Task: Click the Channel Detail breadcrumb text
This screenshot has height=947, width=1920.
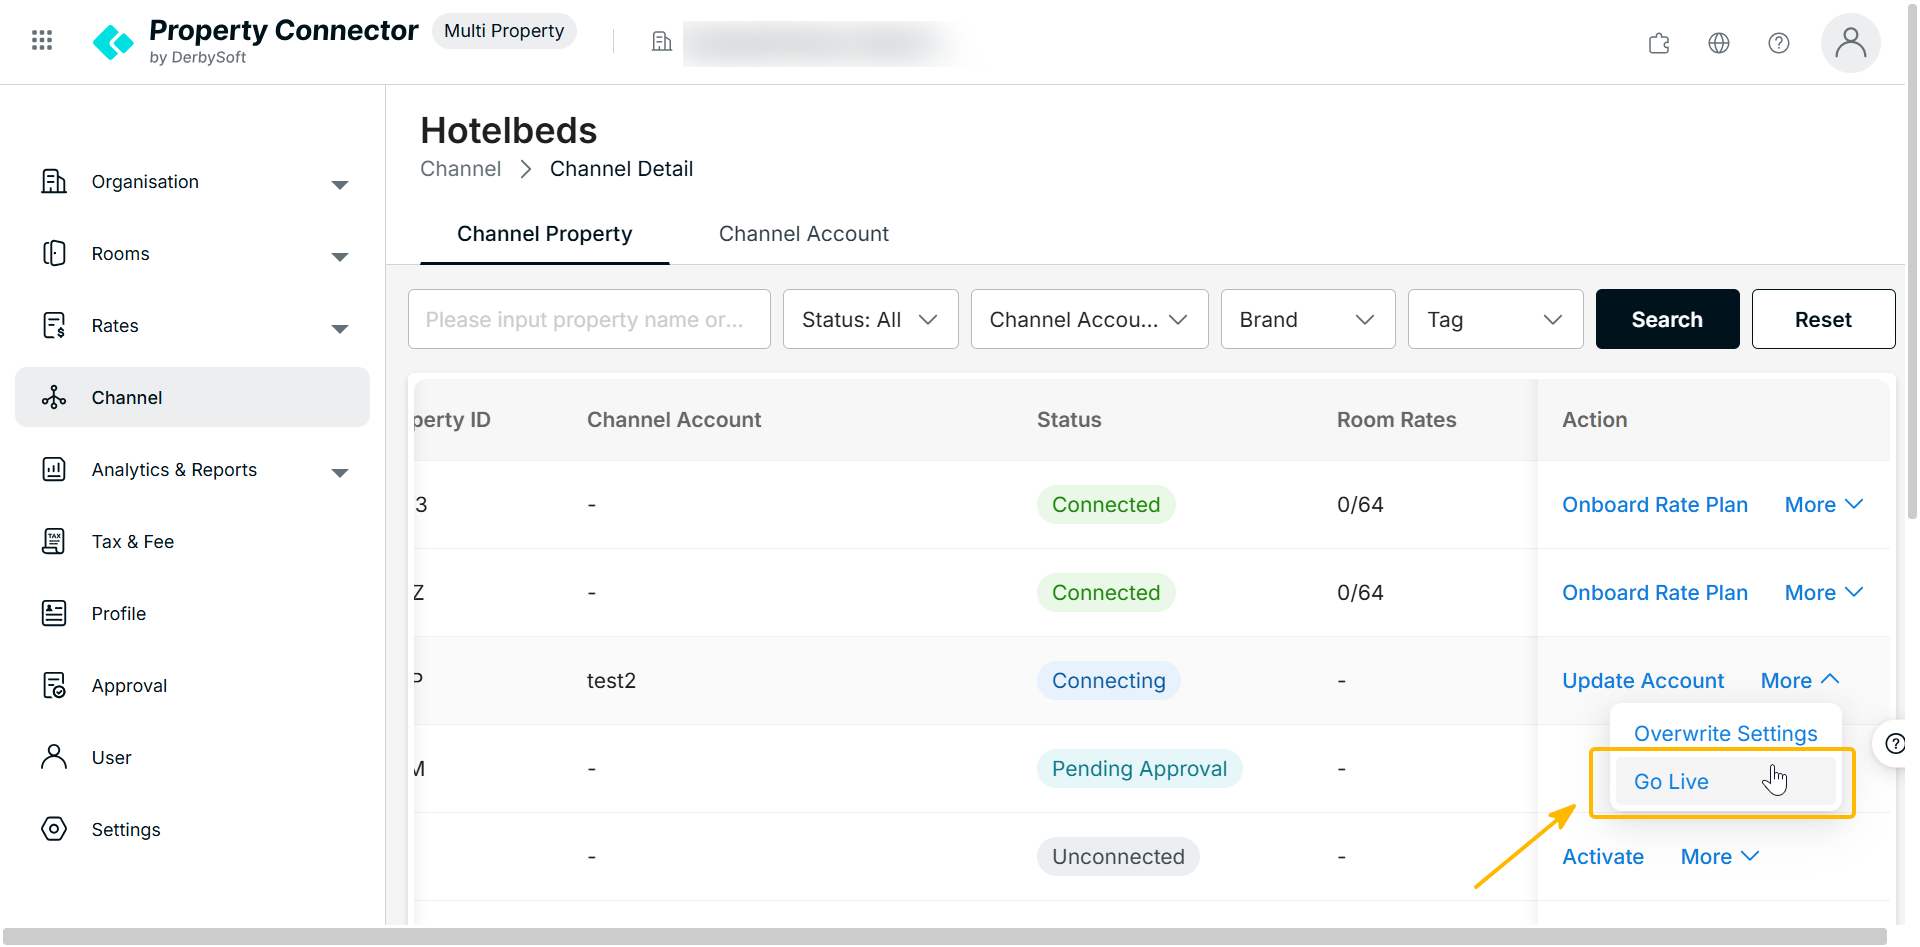Action: 621,169
